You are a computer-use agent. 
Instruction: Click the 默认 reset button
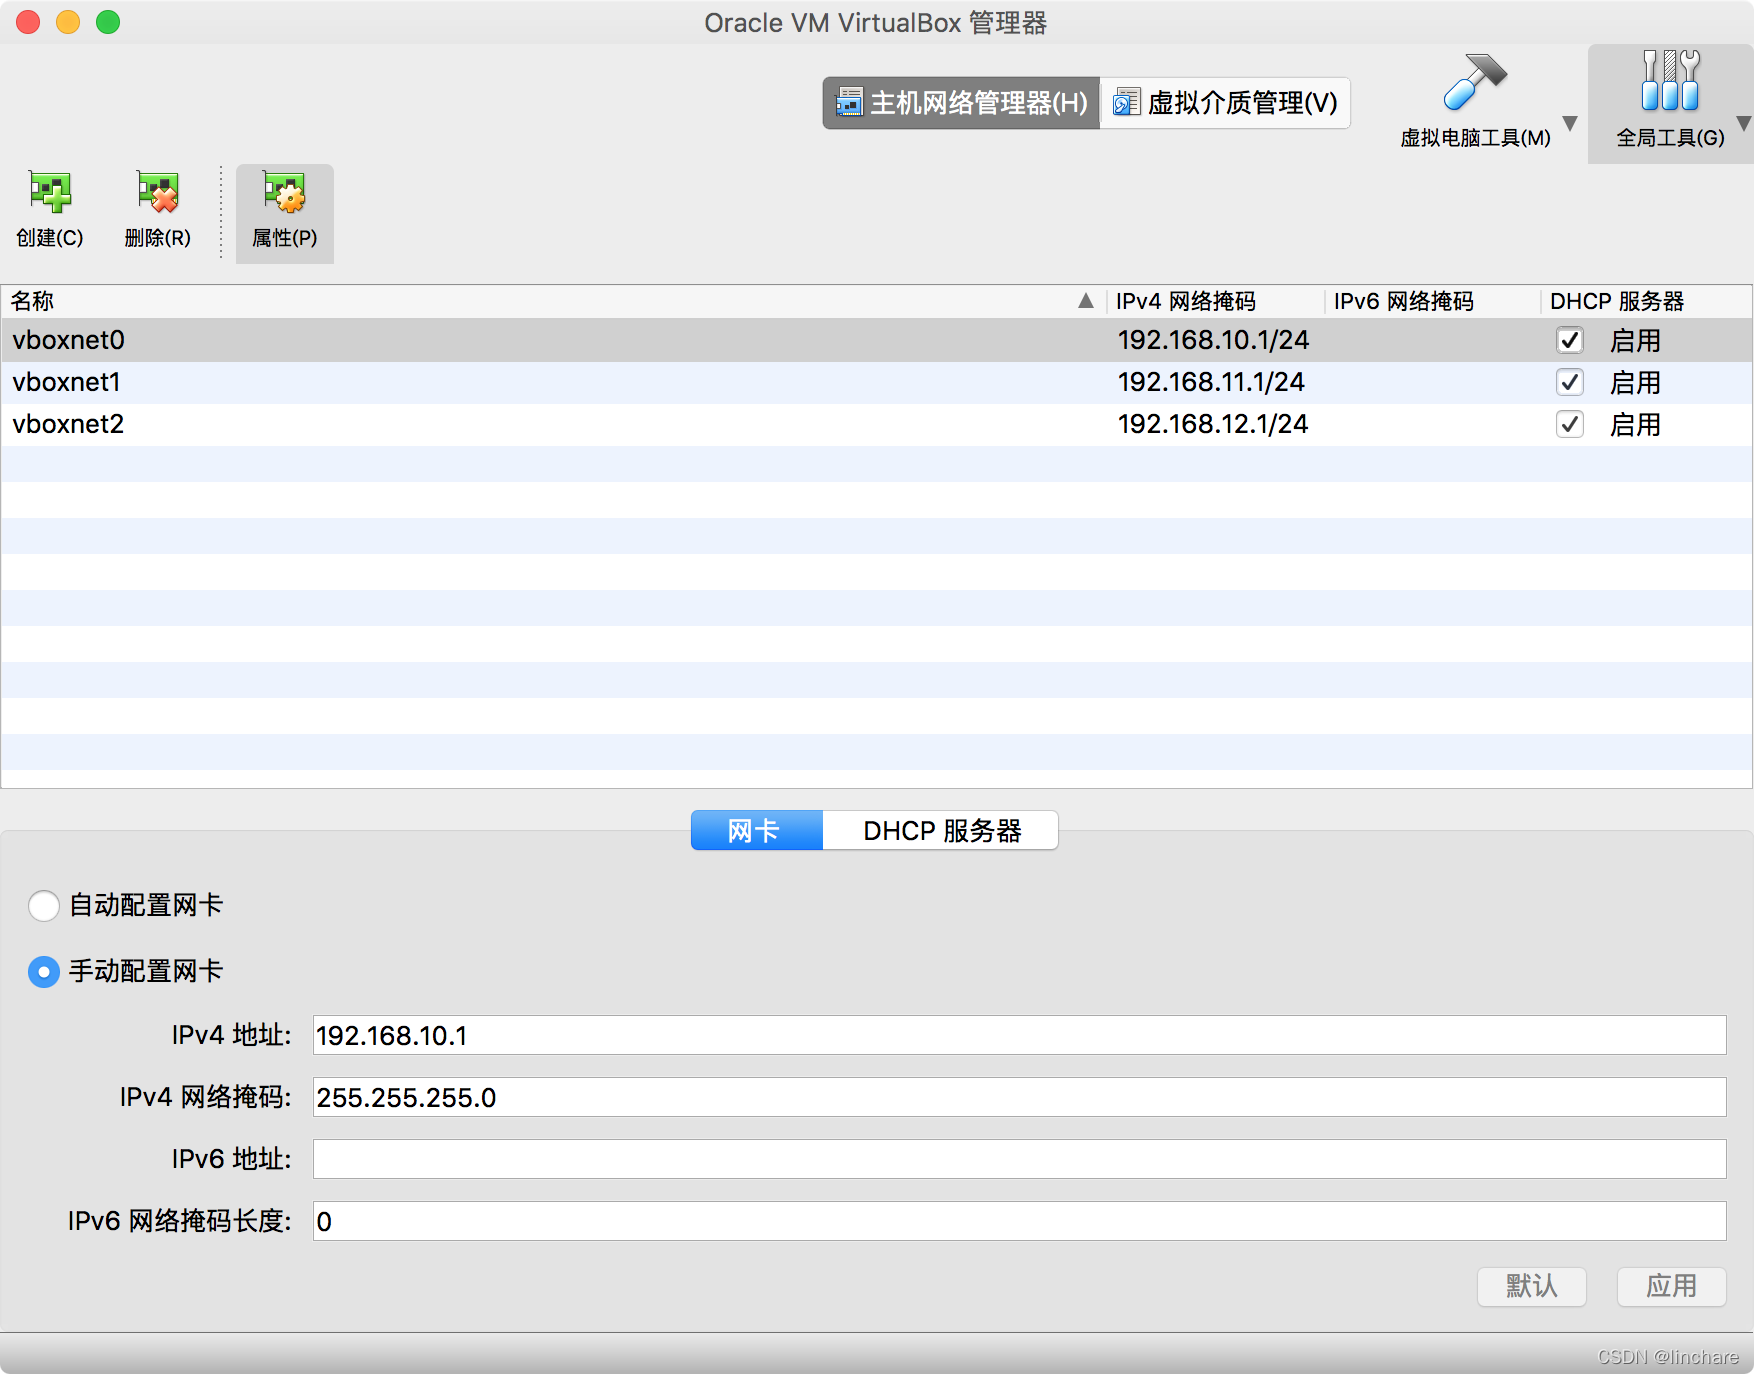pos(1532,1286)
